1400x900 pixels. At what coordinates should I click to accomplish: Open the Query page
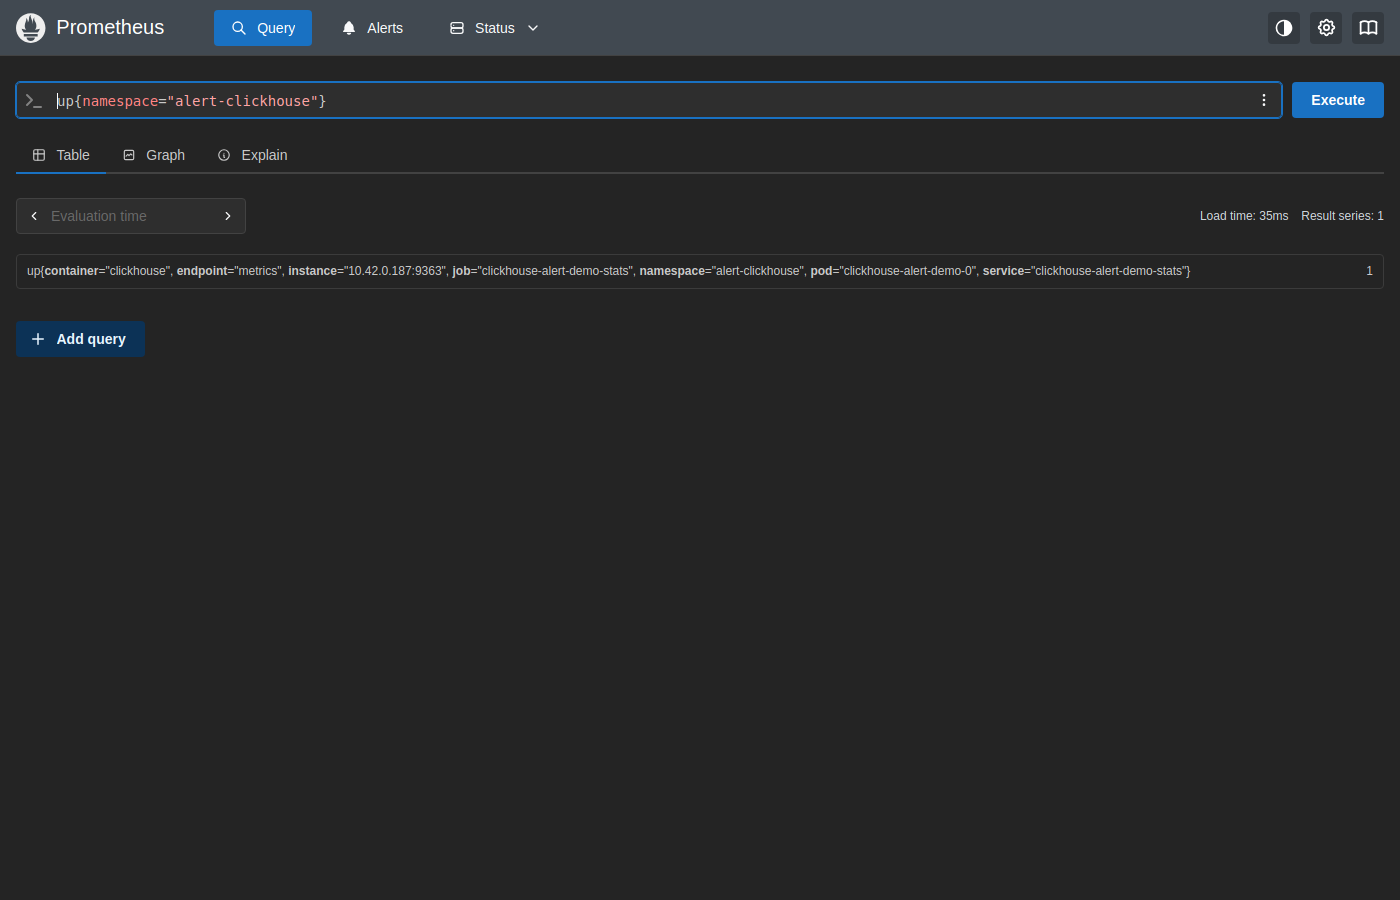point(263,28)
